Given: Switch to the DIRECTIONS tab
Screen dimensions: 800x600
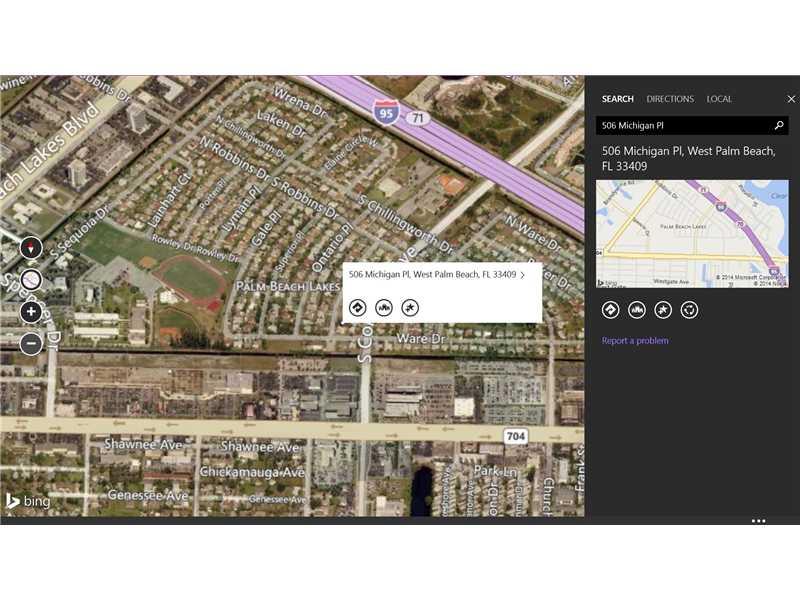Looking at the screenshot, I should (670, 99).
